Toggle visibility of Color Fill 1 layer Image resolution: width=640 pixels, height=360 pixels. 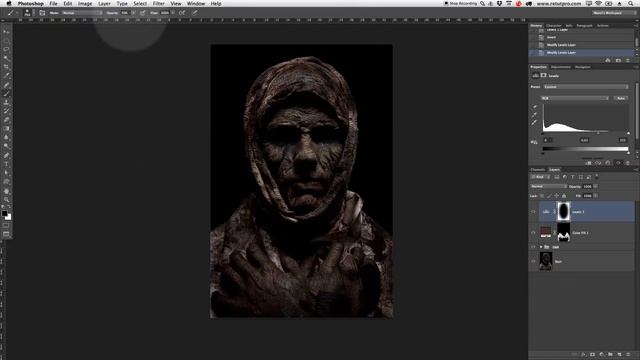pyautogui.click(x=533, y=233)
